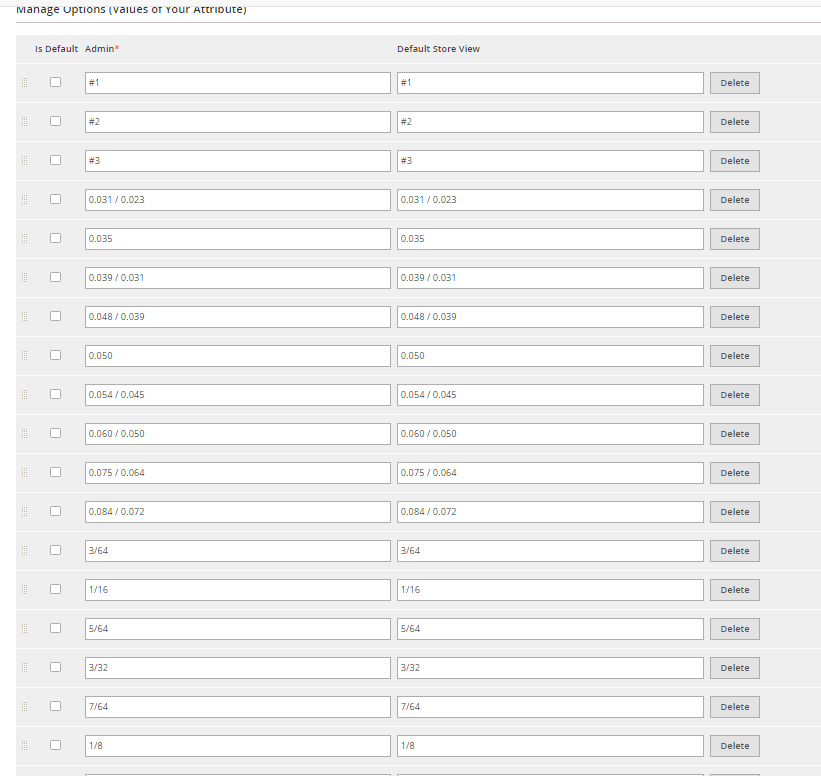Grab the drag handle for the 0.050 row
This screenshot has height=776, width=821.
(x=25, y=356)
